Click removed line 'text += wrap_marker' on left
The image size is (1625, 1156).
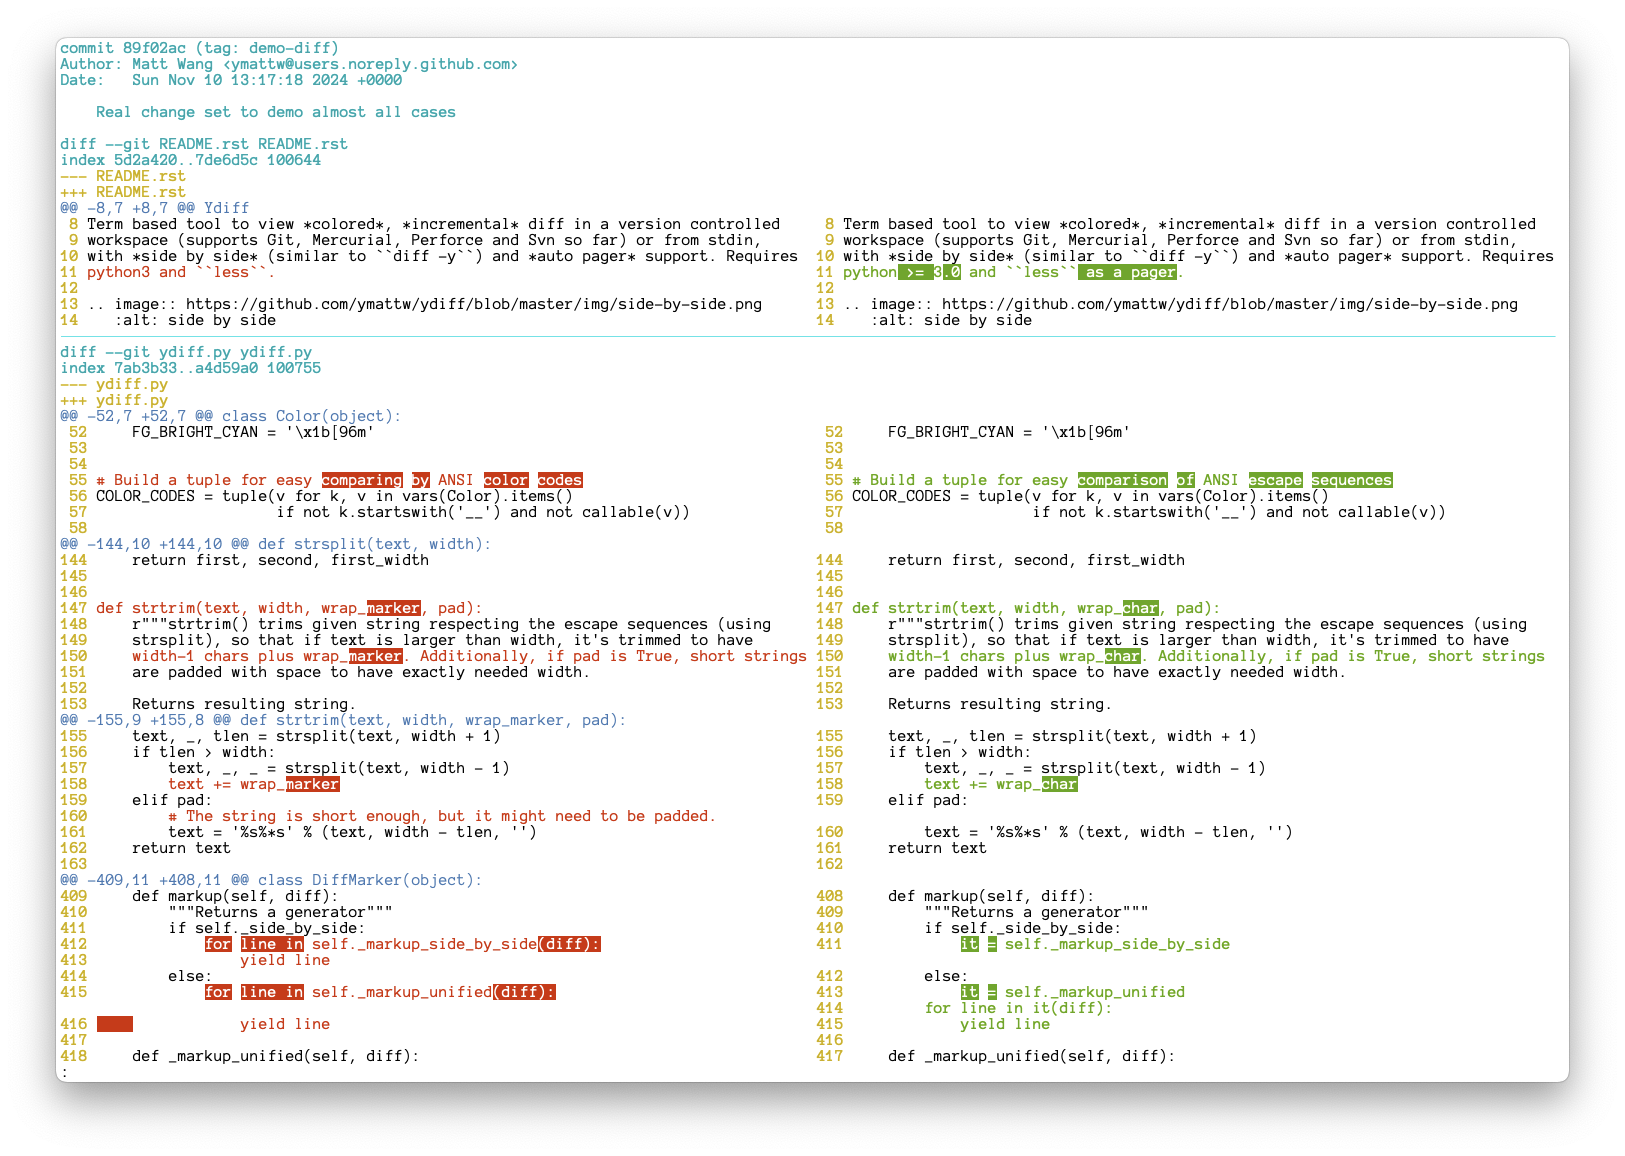point(254,784)
